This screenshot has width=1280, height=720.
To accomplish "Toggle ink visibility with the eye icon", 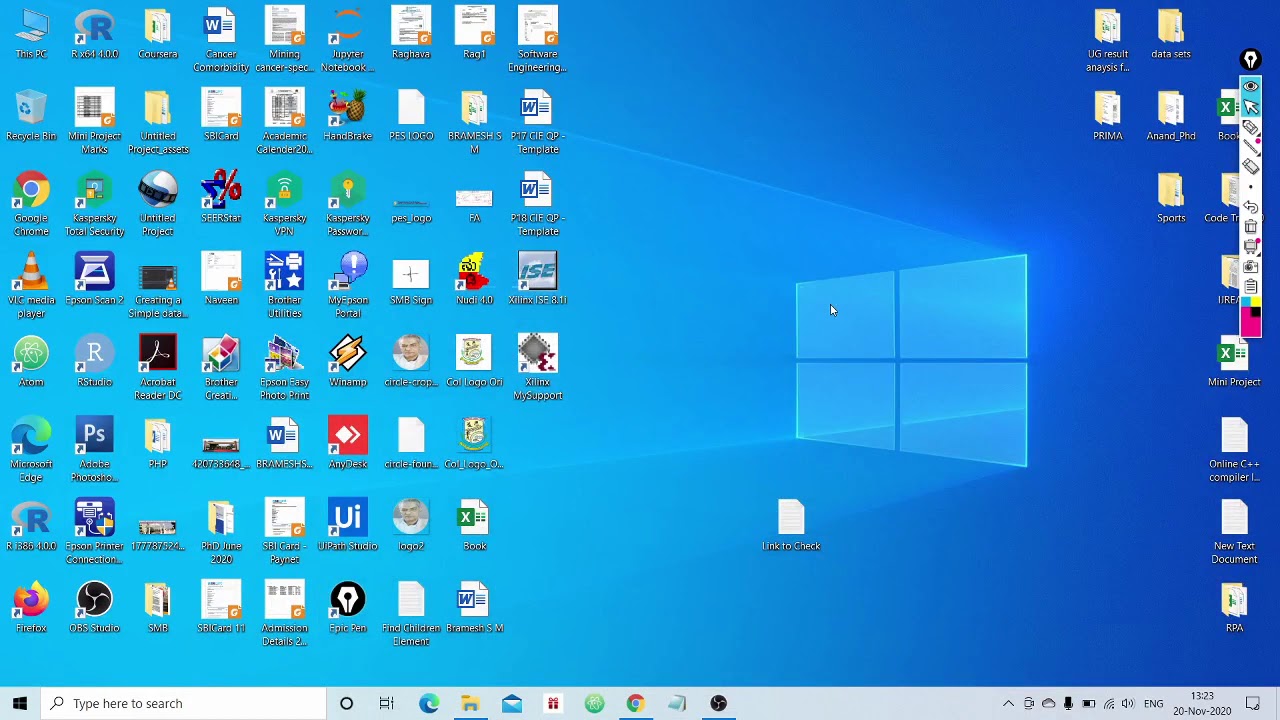I will [1250, 87].
